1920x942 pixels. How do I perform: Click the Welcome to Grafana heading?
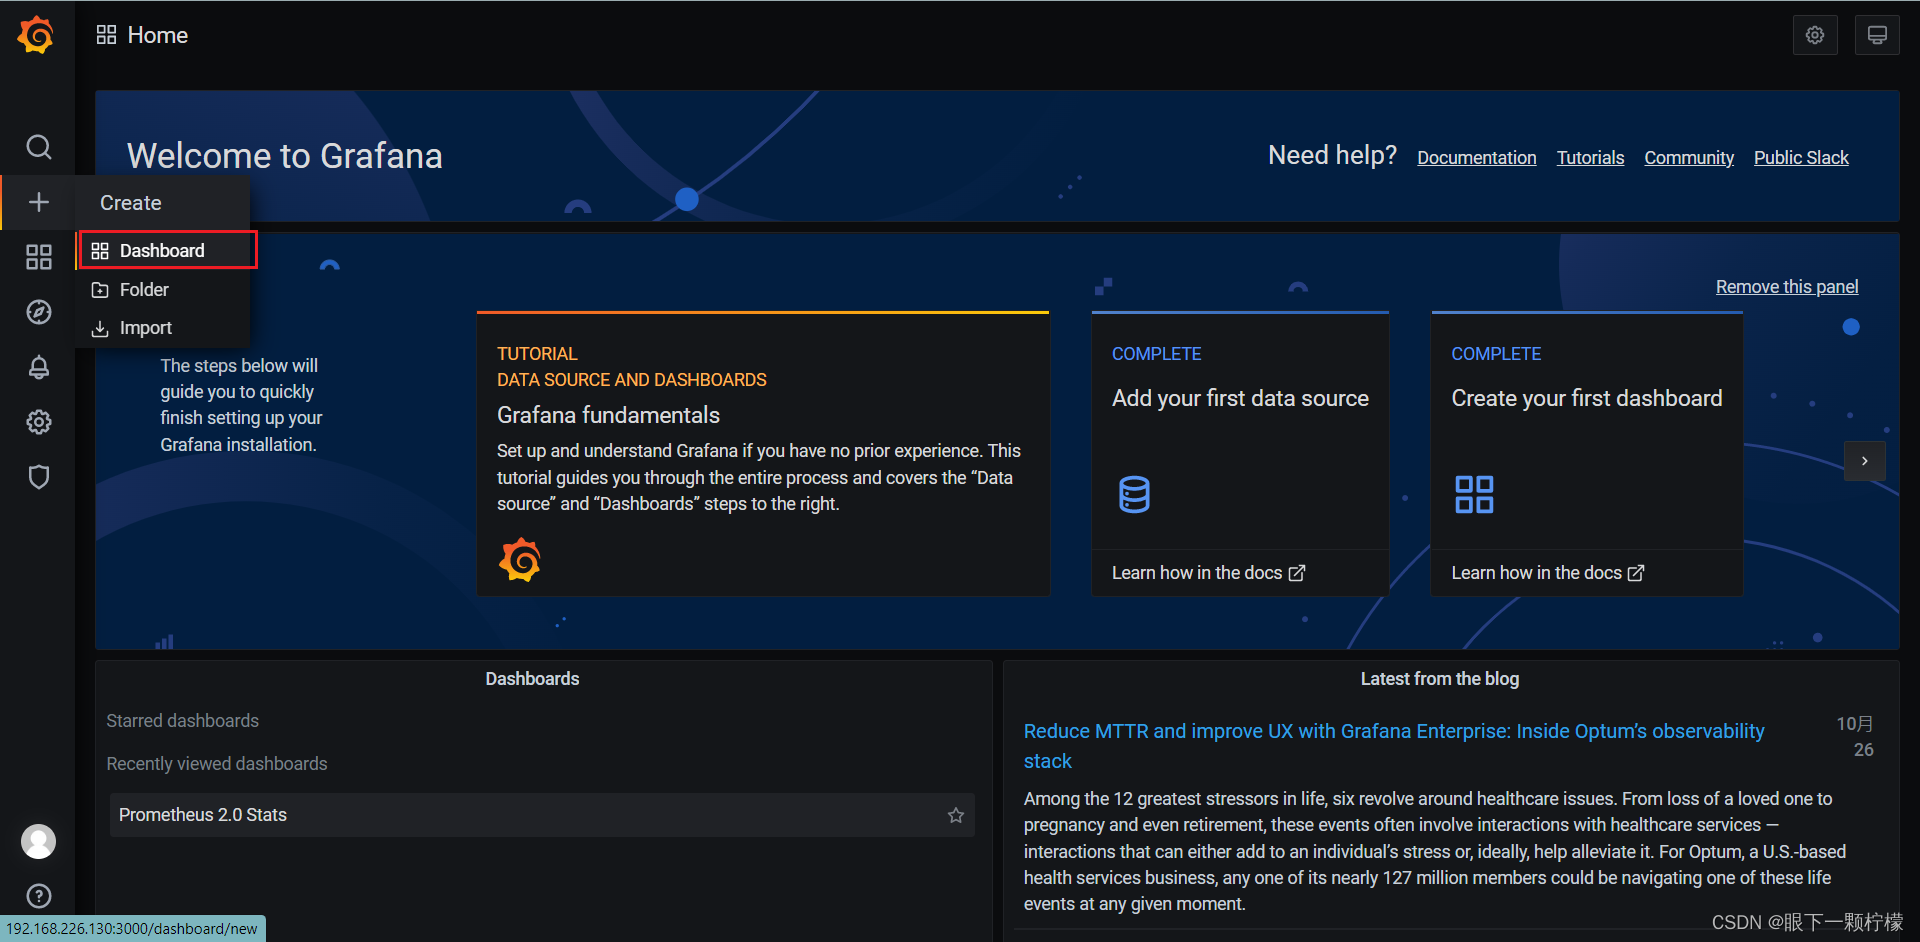pyautogui.click(x=285, y=156)
